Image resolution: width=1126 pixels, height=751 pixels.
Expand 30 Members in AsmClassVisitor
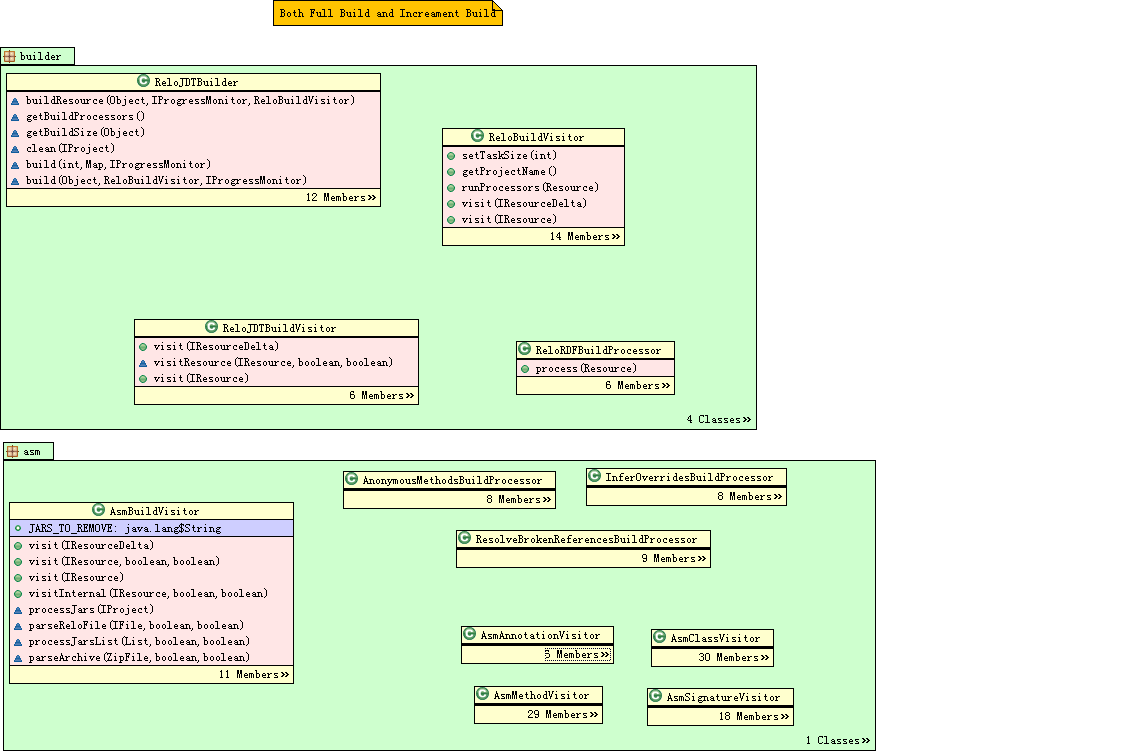tap(734, 658)
